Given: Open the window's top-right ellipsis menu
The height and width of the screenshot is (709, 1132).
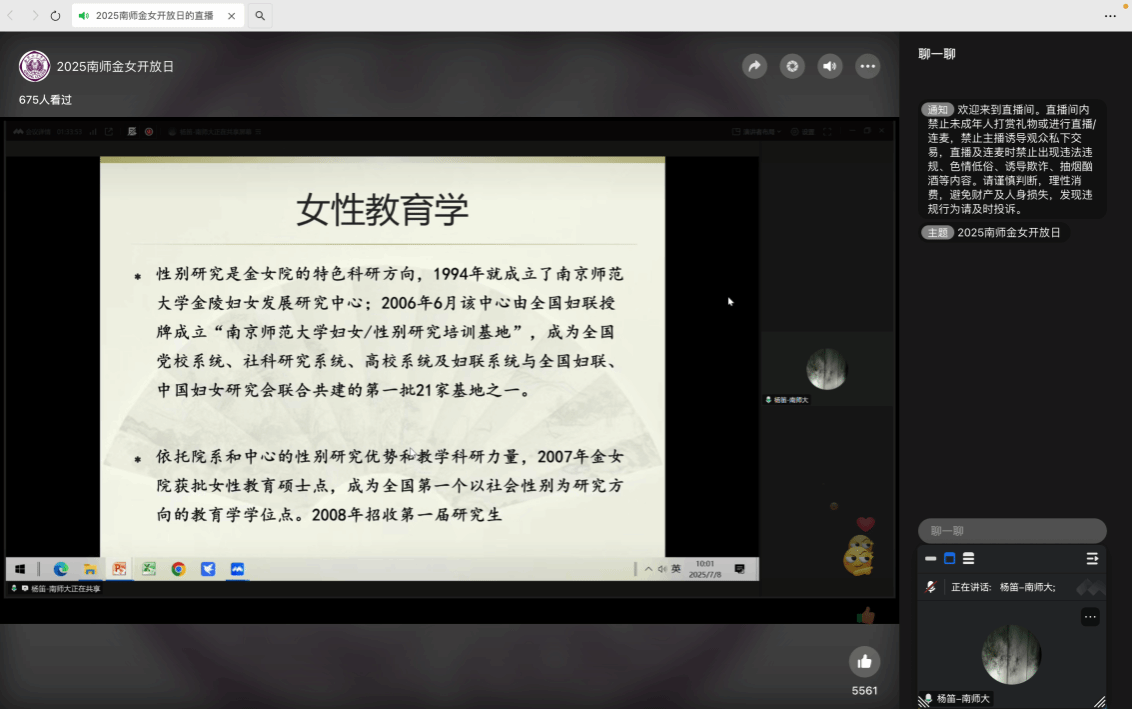Looking at the screenshot, I should 1110,16.
